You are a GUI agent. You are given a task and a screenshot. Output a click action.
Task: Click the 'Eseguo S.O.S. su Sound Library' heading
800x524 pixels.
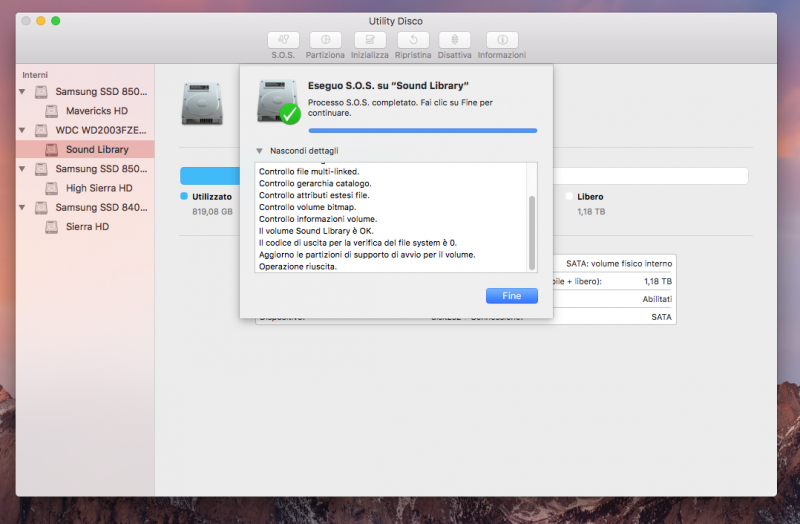click(388, 86)
